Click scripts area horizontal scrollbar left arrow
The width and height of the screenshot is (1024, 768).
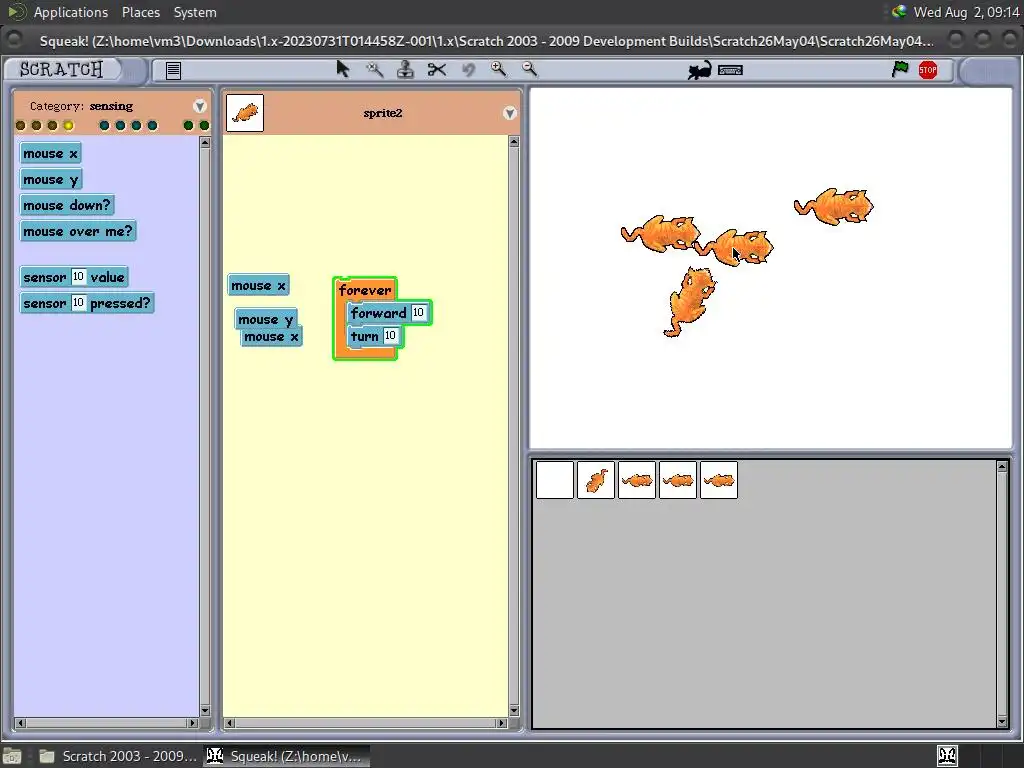click(x=229, y=723)
